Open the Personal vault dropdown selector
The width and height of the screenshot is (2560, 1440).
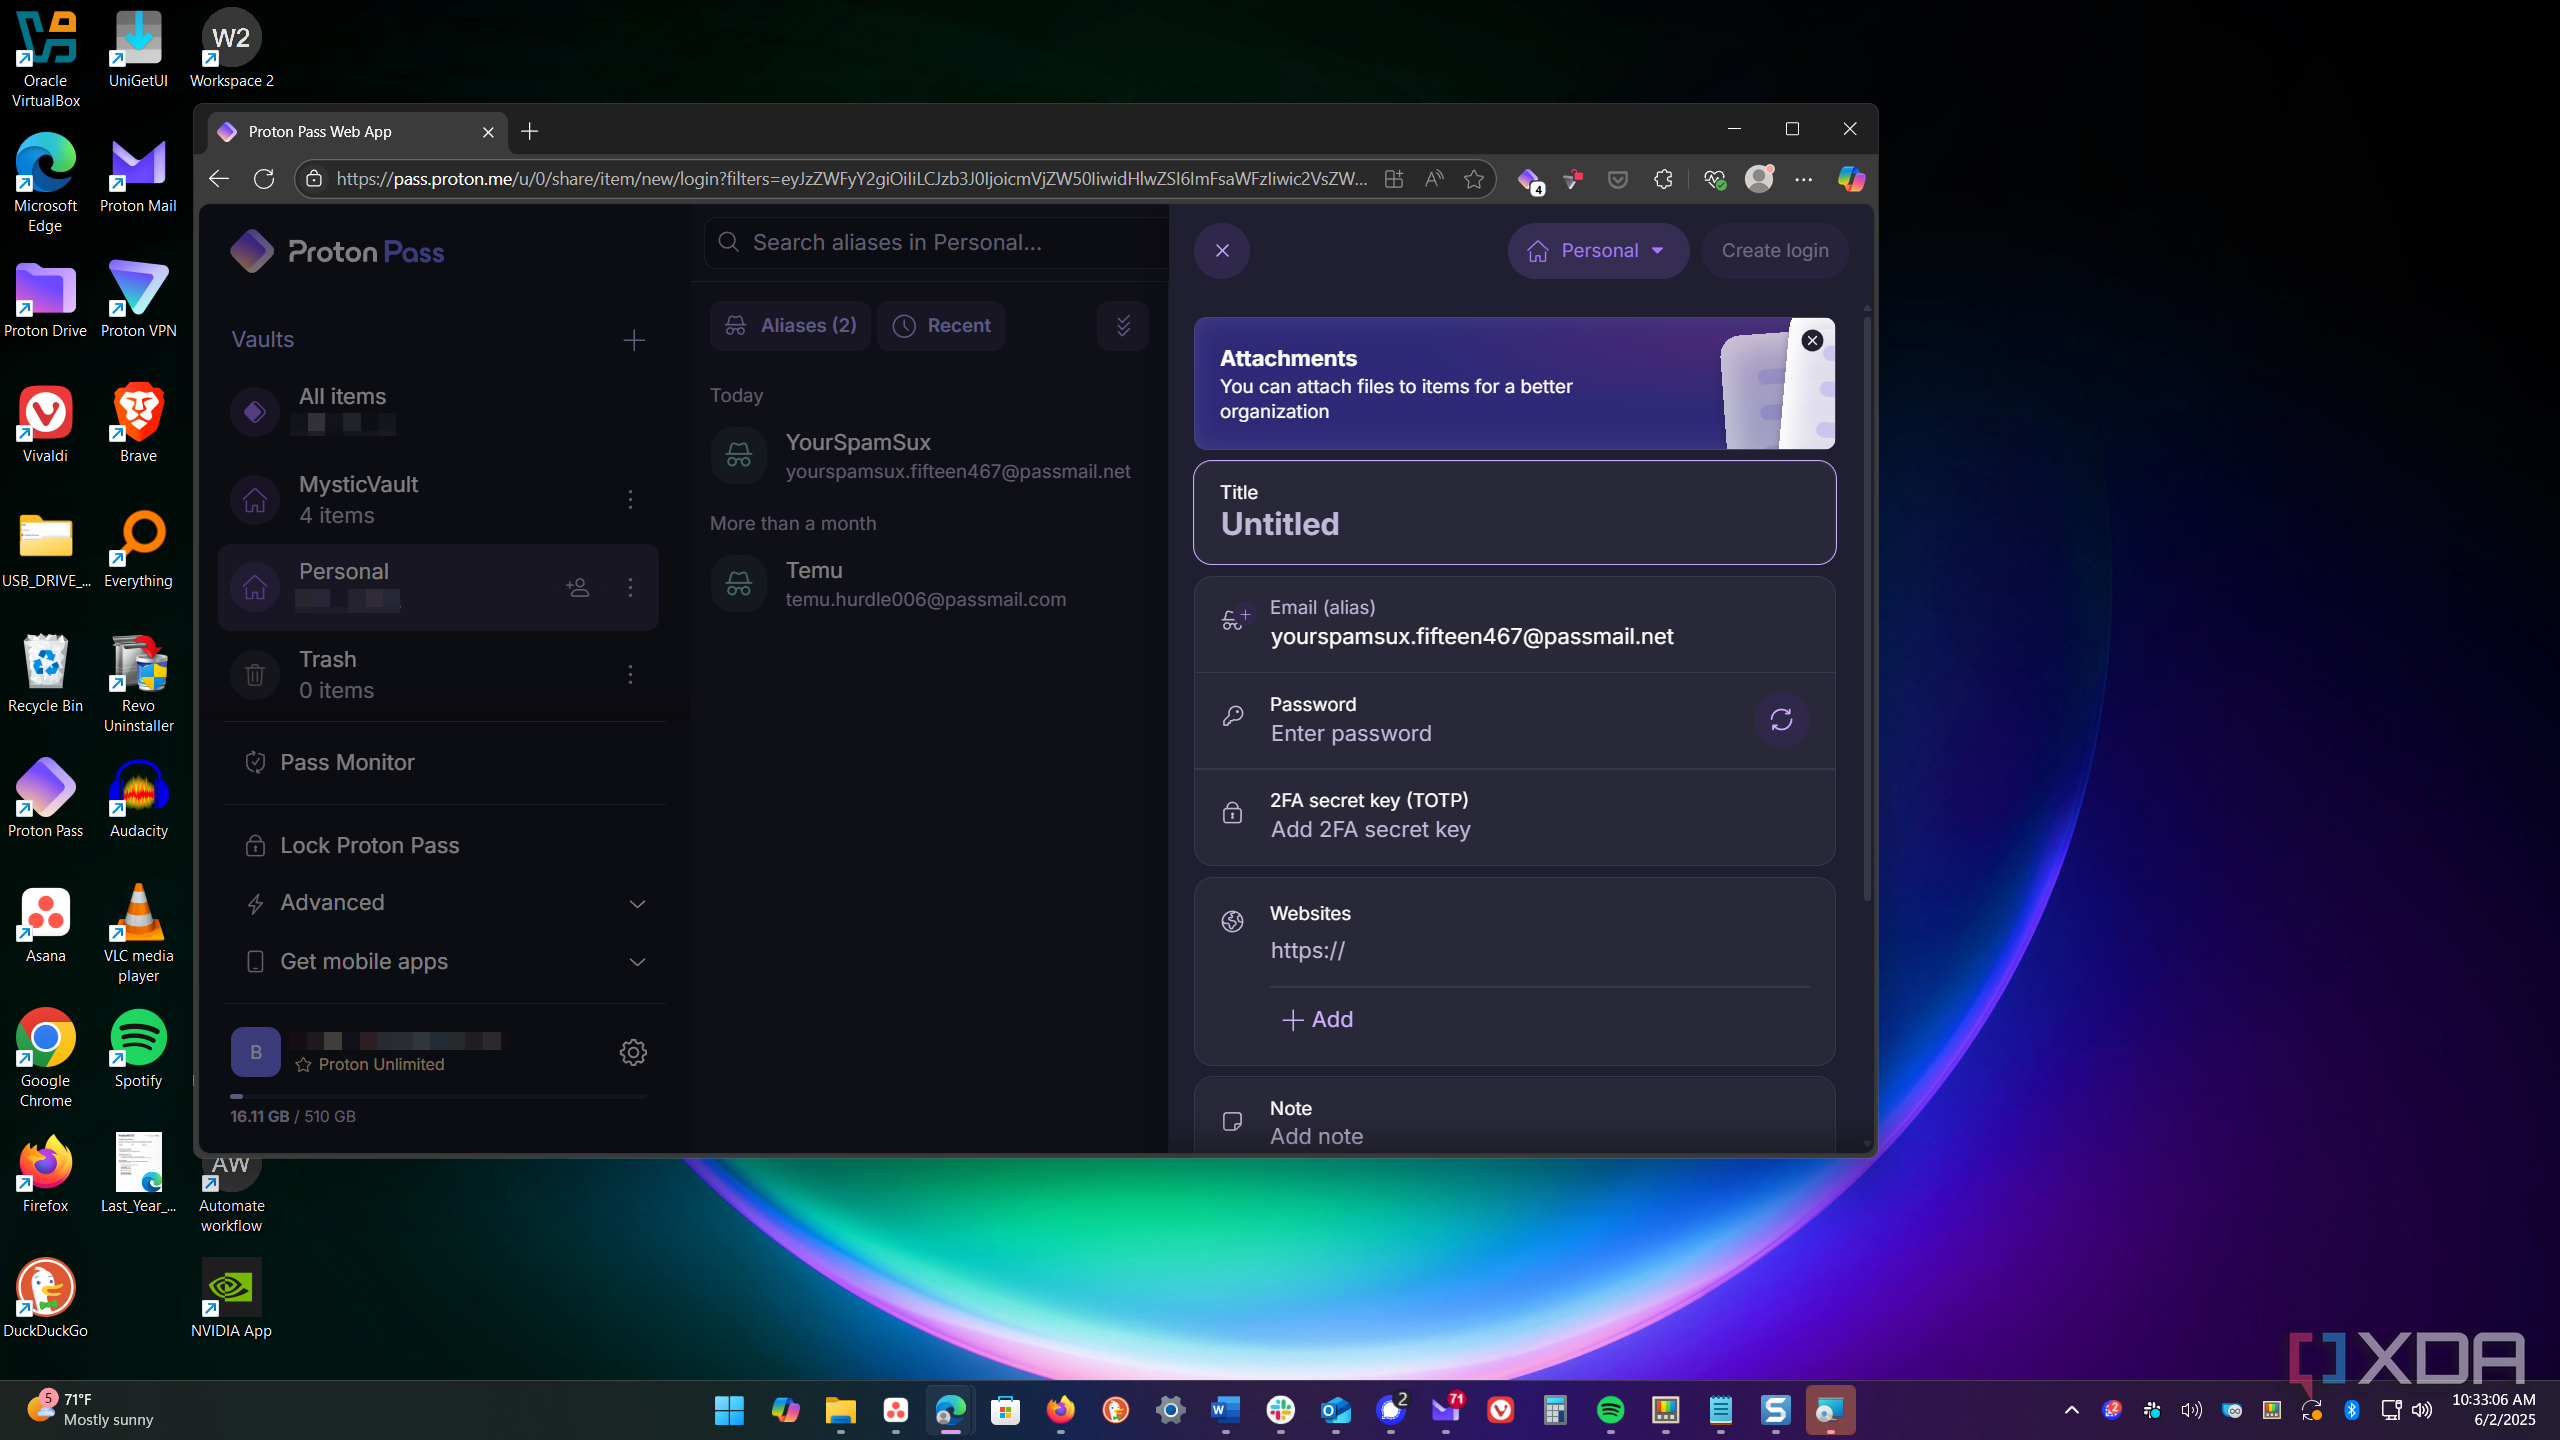[1598, 250]
